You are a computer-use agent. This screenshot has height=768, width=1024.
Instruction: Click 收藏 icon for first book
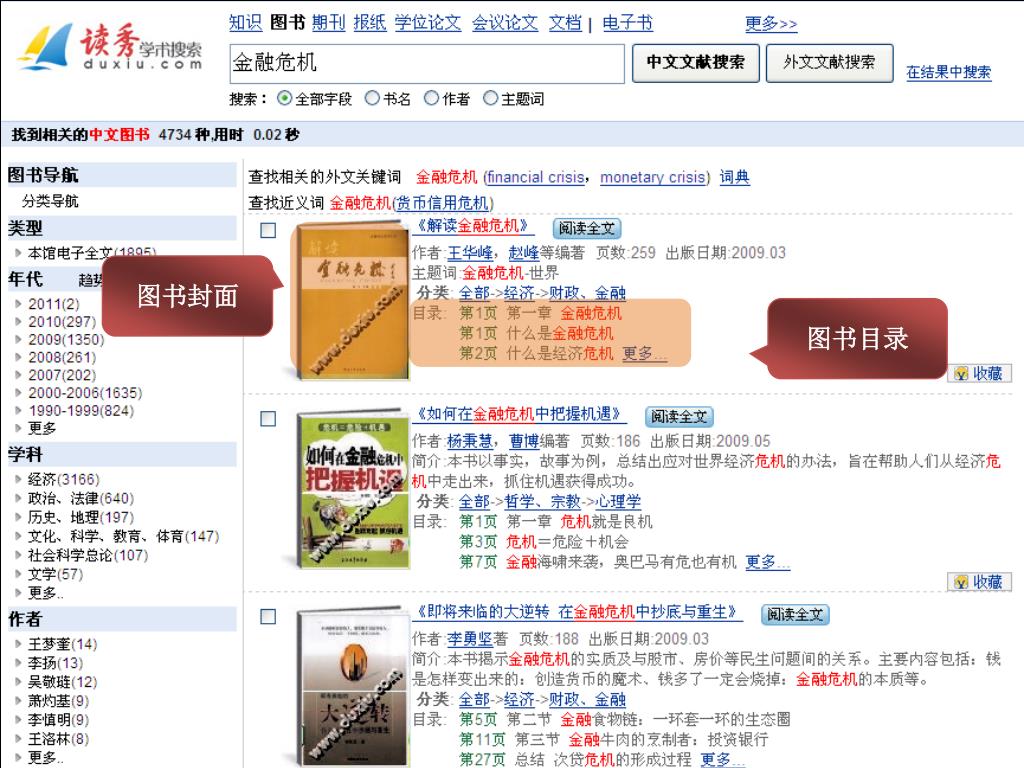979,373
